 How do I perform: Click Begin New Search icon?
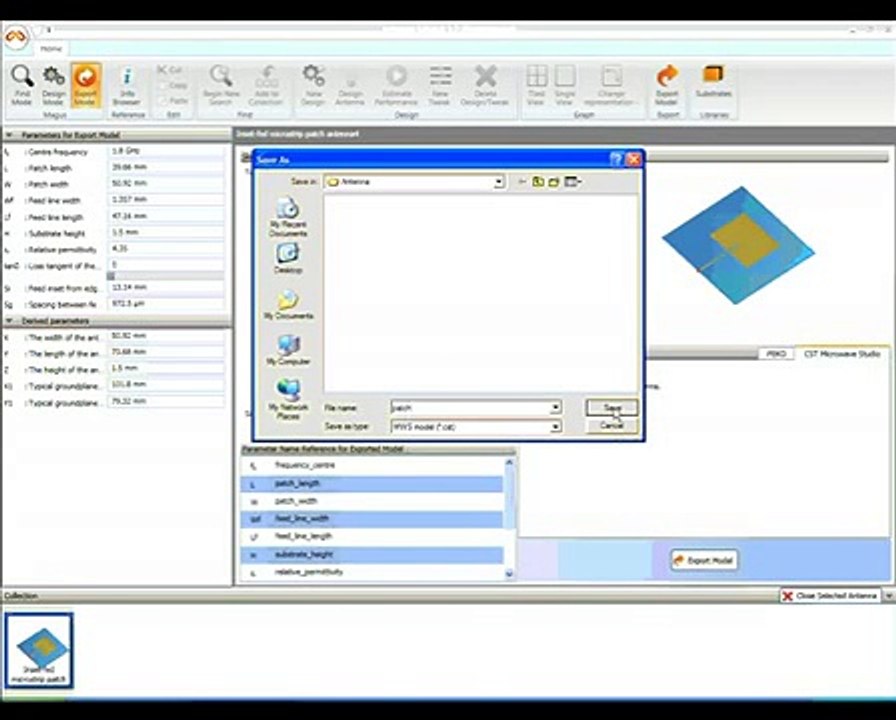221,85
